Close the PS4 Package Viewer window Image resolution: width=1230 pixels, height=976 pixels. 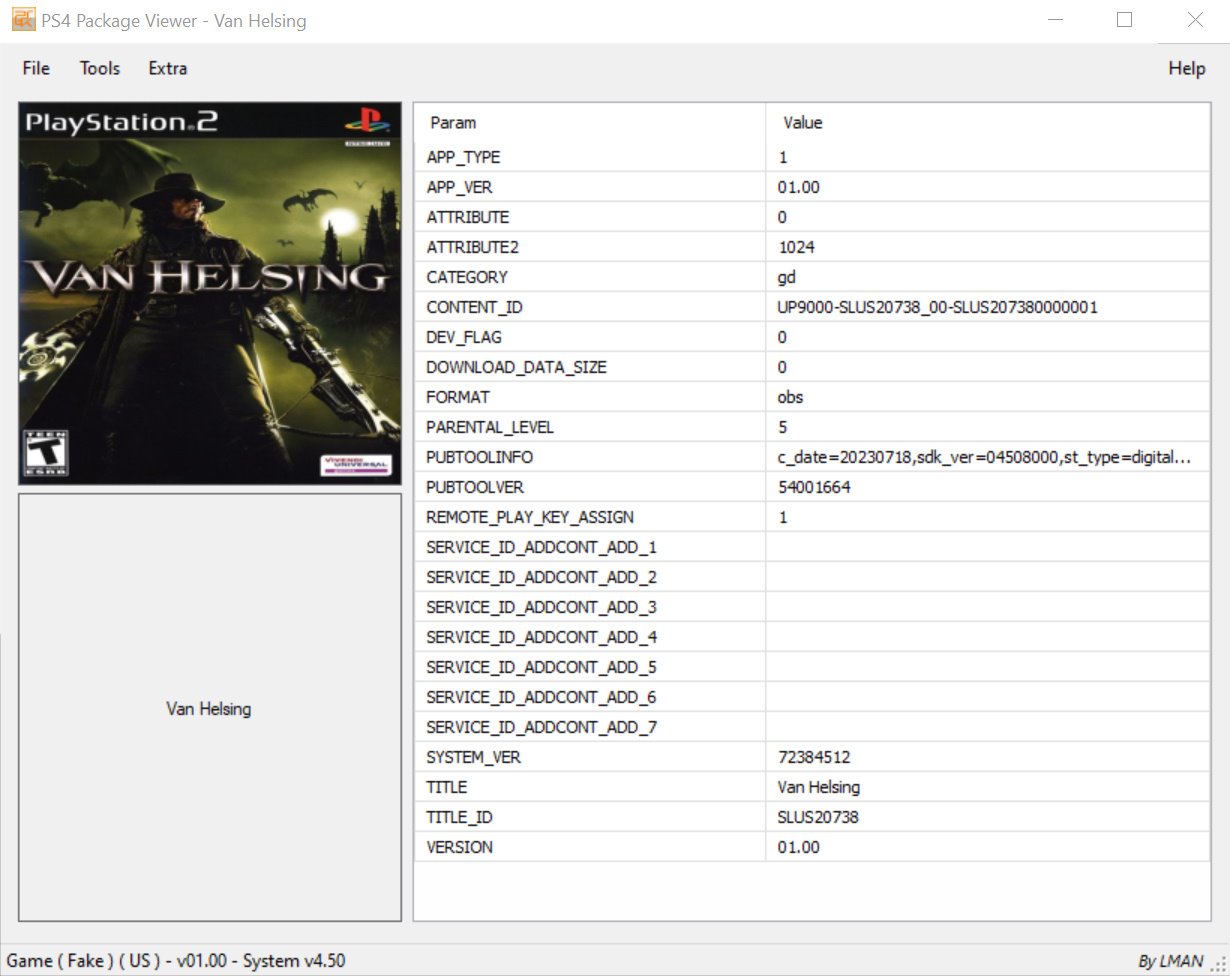pyautogui.click(x=1195, y=20)
